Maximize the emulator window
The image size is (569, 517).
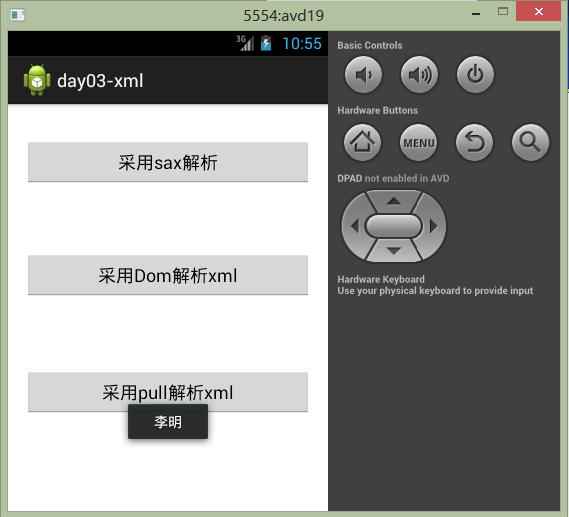[x=503, y=12]
